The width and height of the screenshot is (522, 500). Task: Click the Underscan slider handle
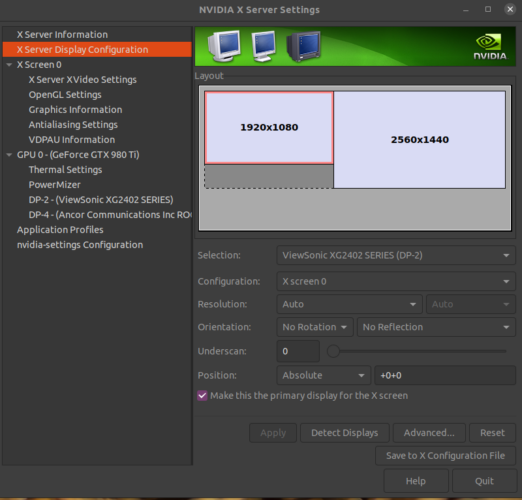tap(333, 351)
